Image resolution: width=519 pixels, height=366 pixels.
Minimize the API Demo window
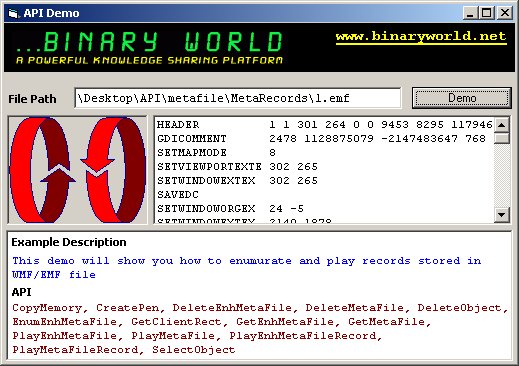(470, 13)
